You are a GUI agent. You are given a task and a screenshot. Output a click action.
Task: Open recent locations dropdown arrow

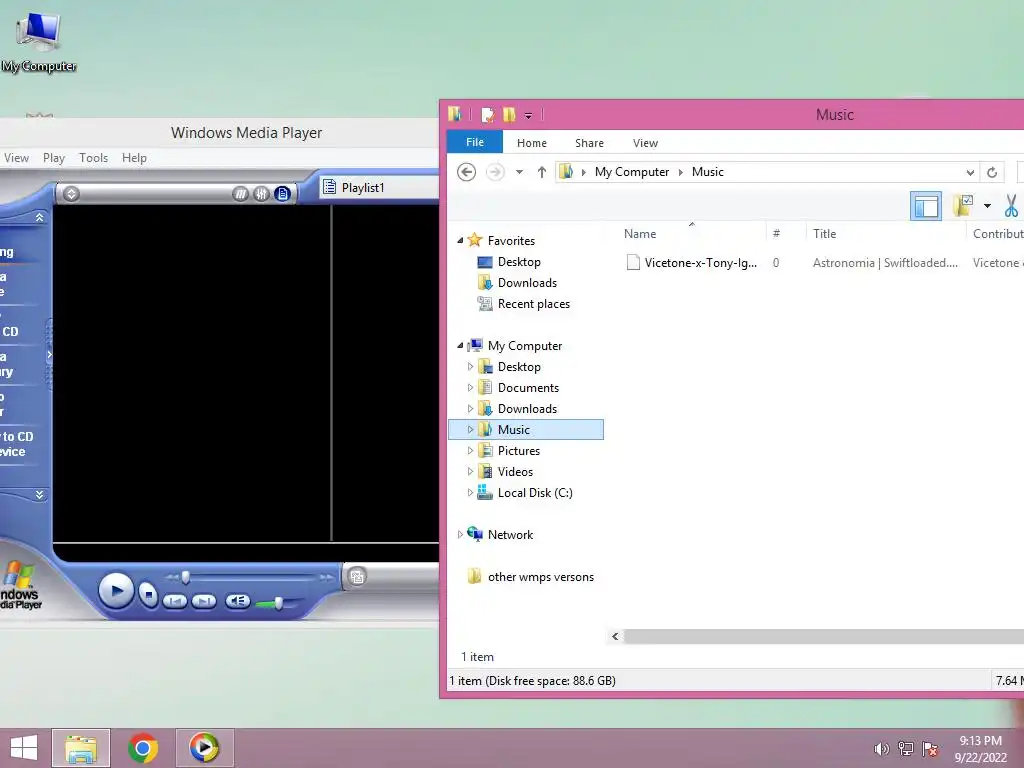519,172
